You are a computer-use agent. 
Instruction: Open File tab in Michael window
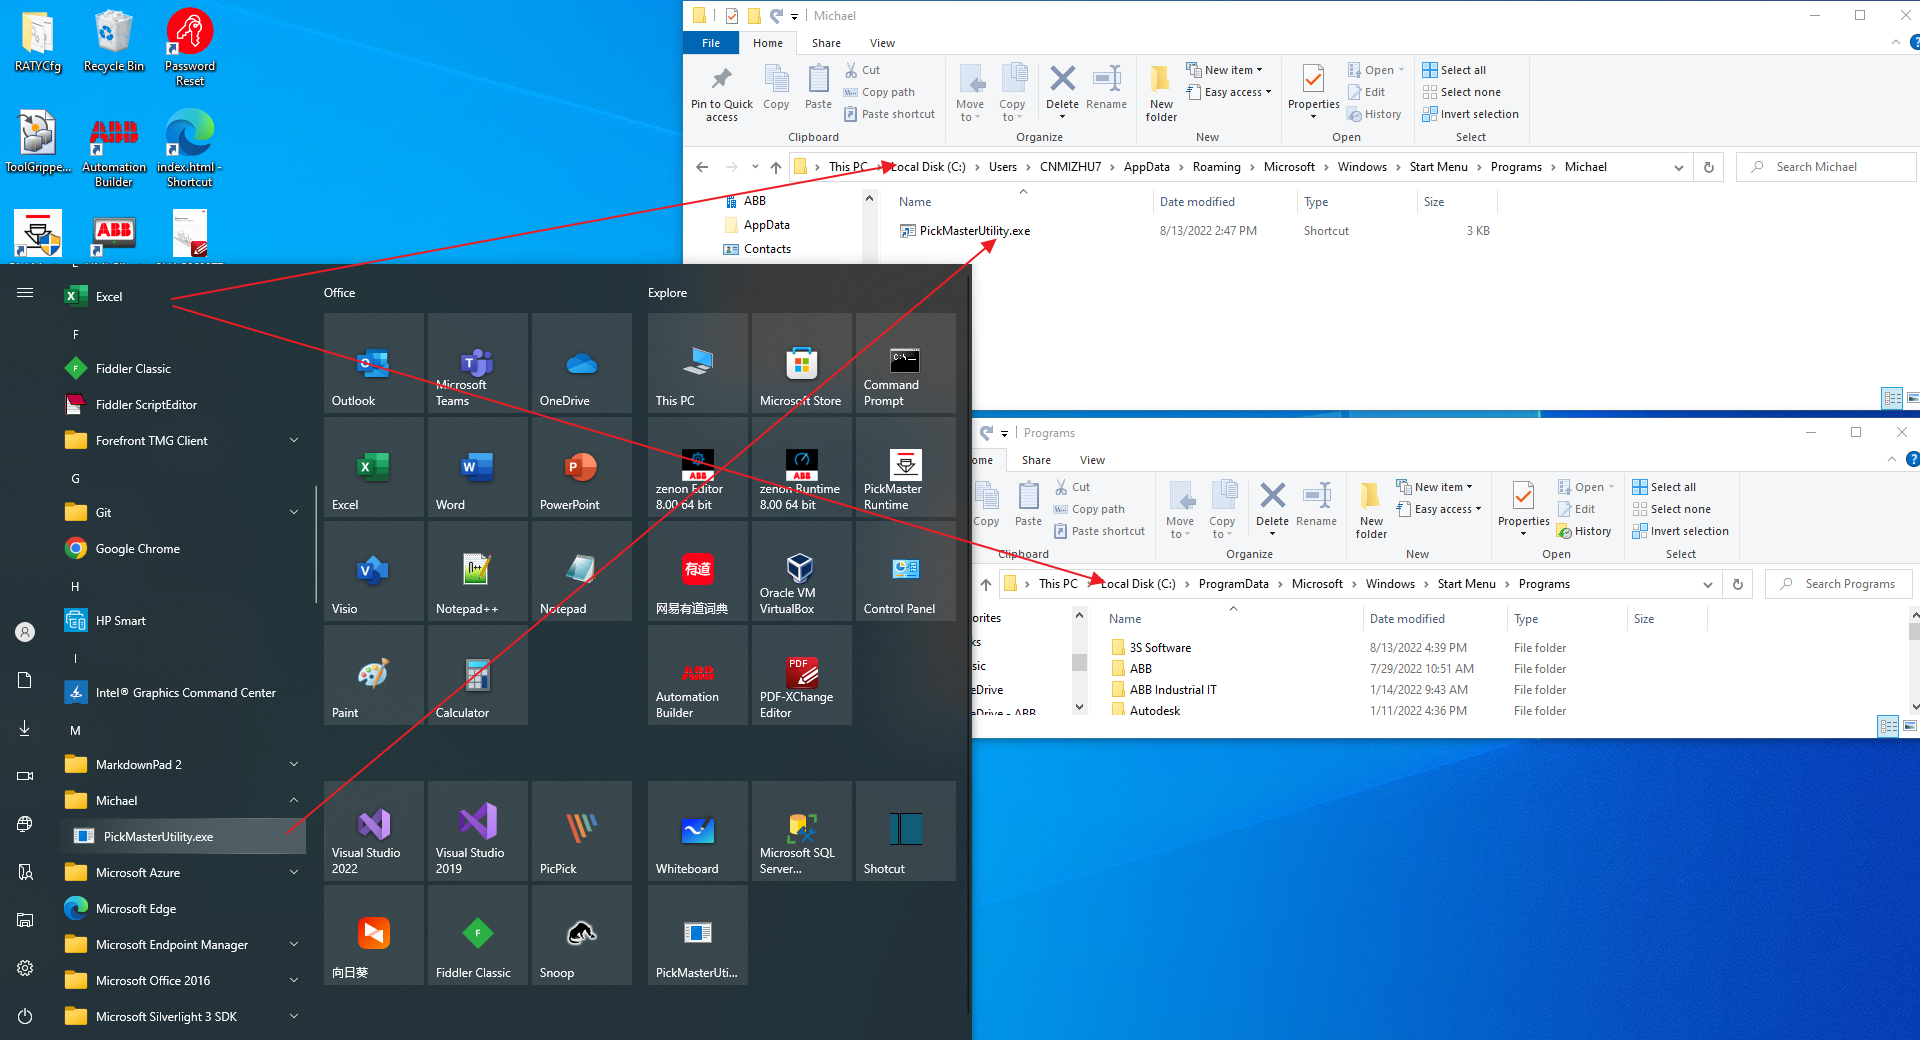point(711,43)
